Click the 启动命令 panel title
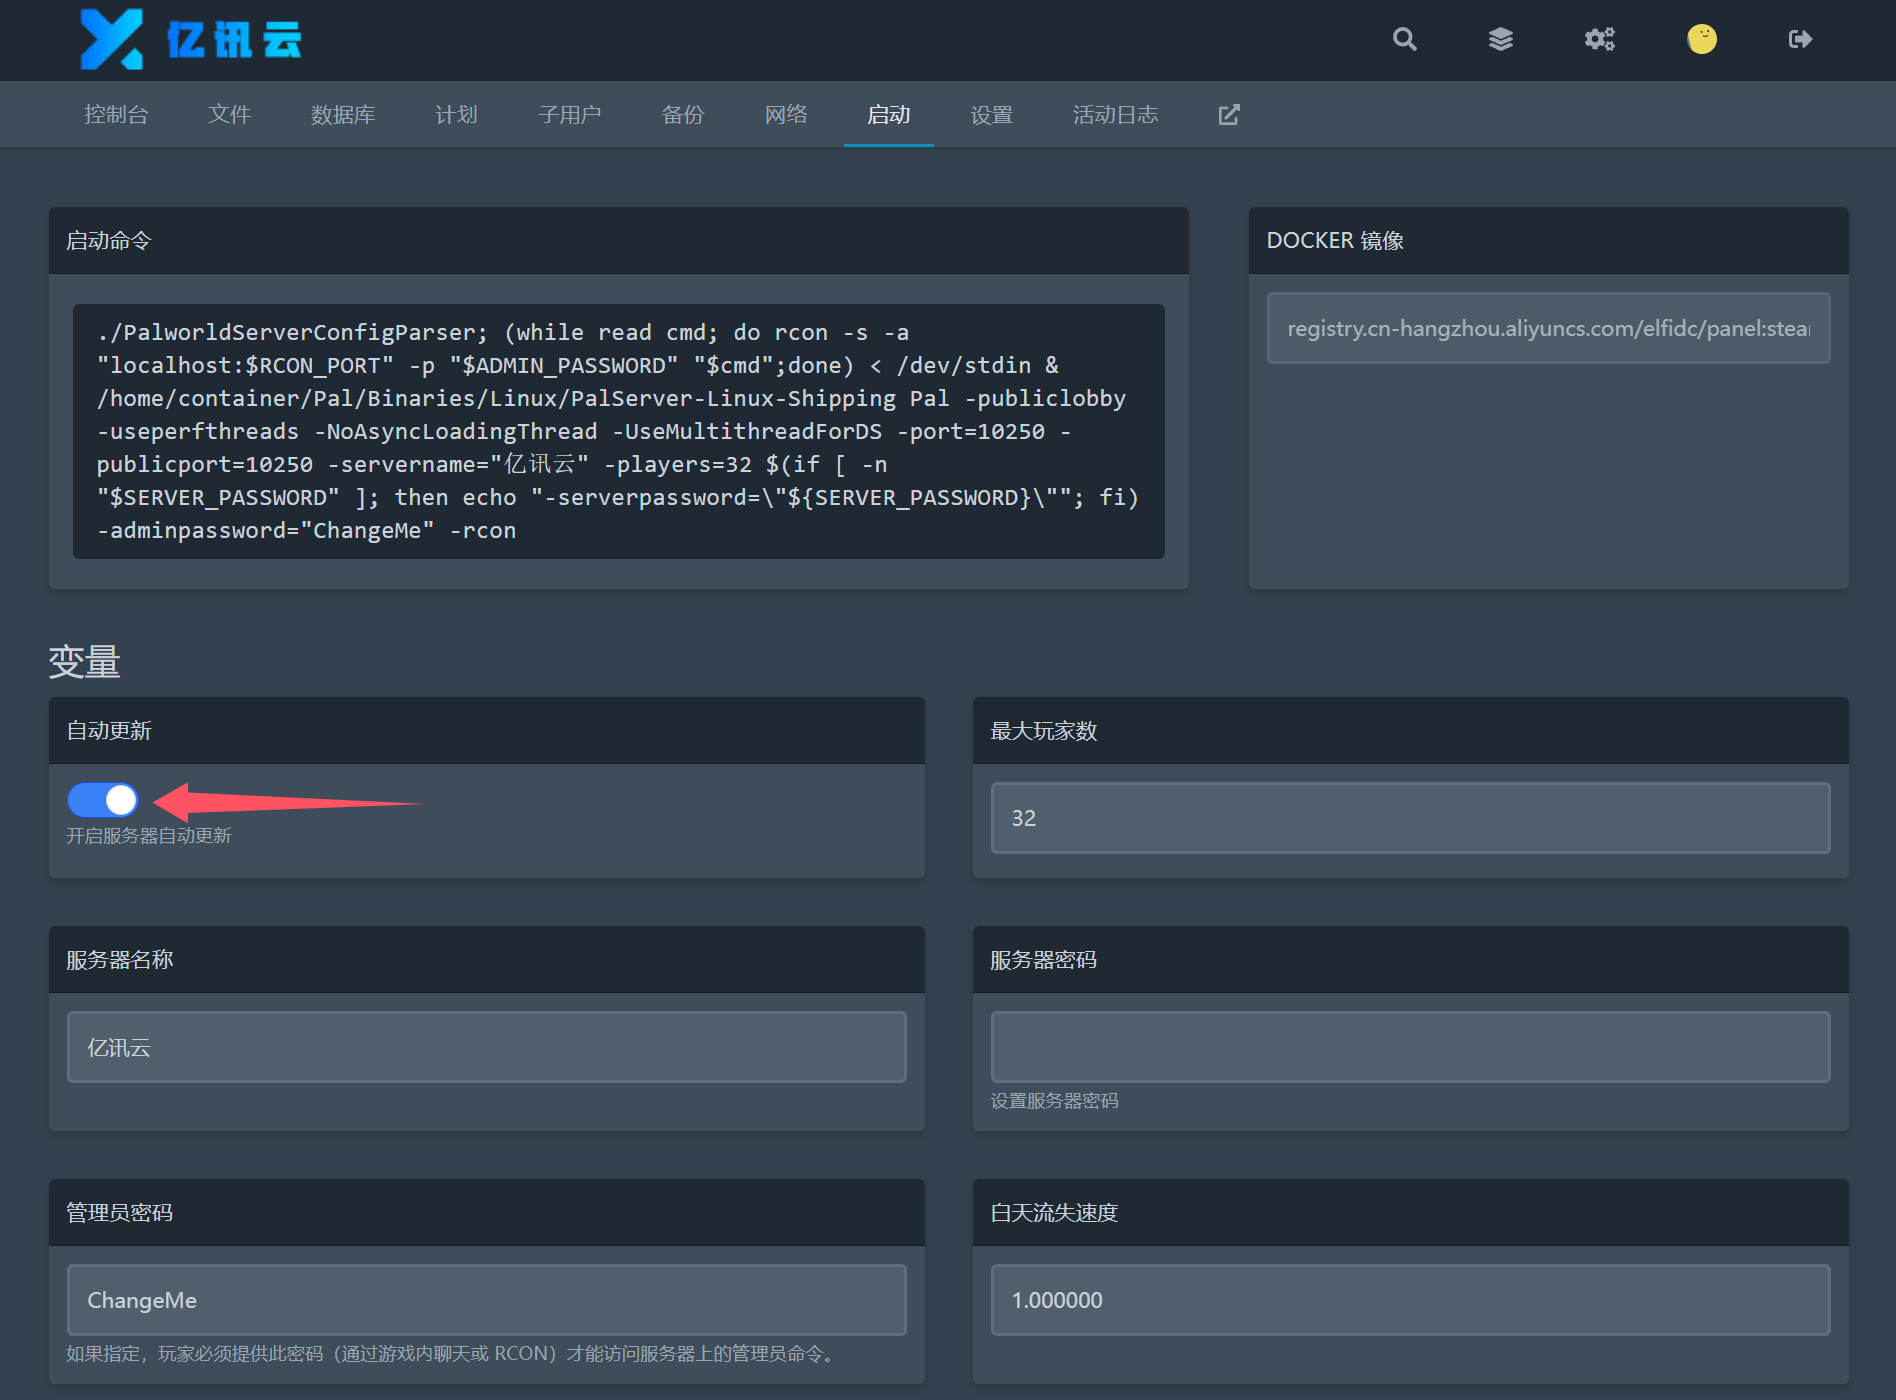The height and width of the screenshot is (1400, 1896). pos(108,241)
